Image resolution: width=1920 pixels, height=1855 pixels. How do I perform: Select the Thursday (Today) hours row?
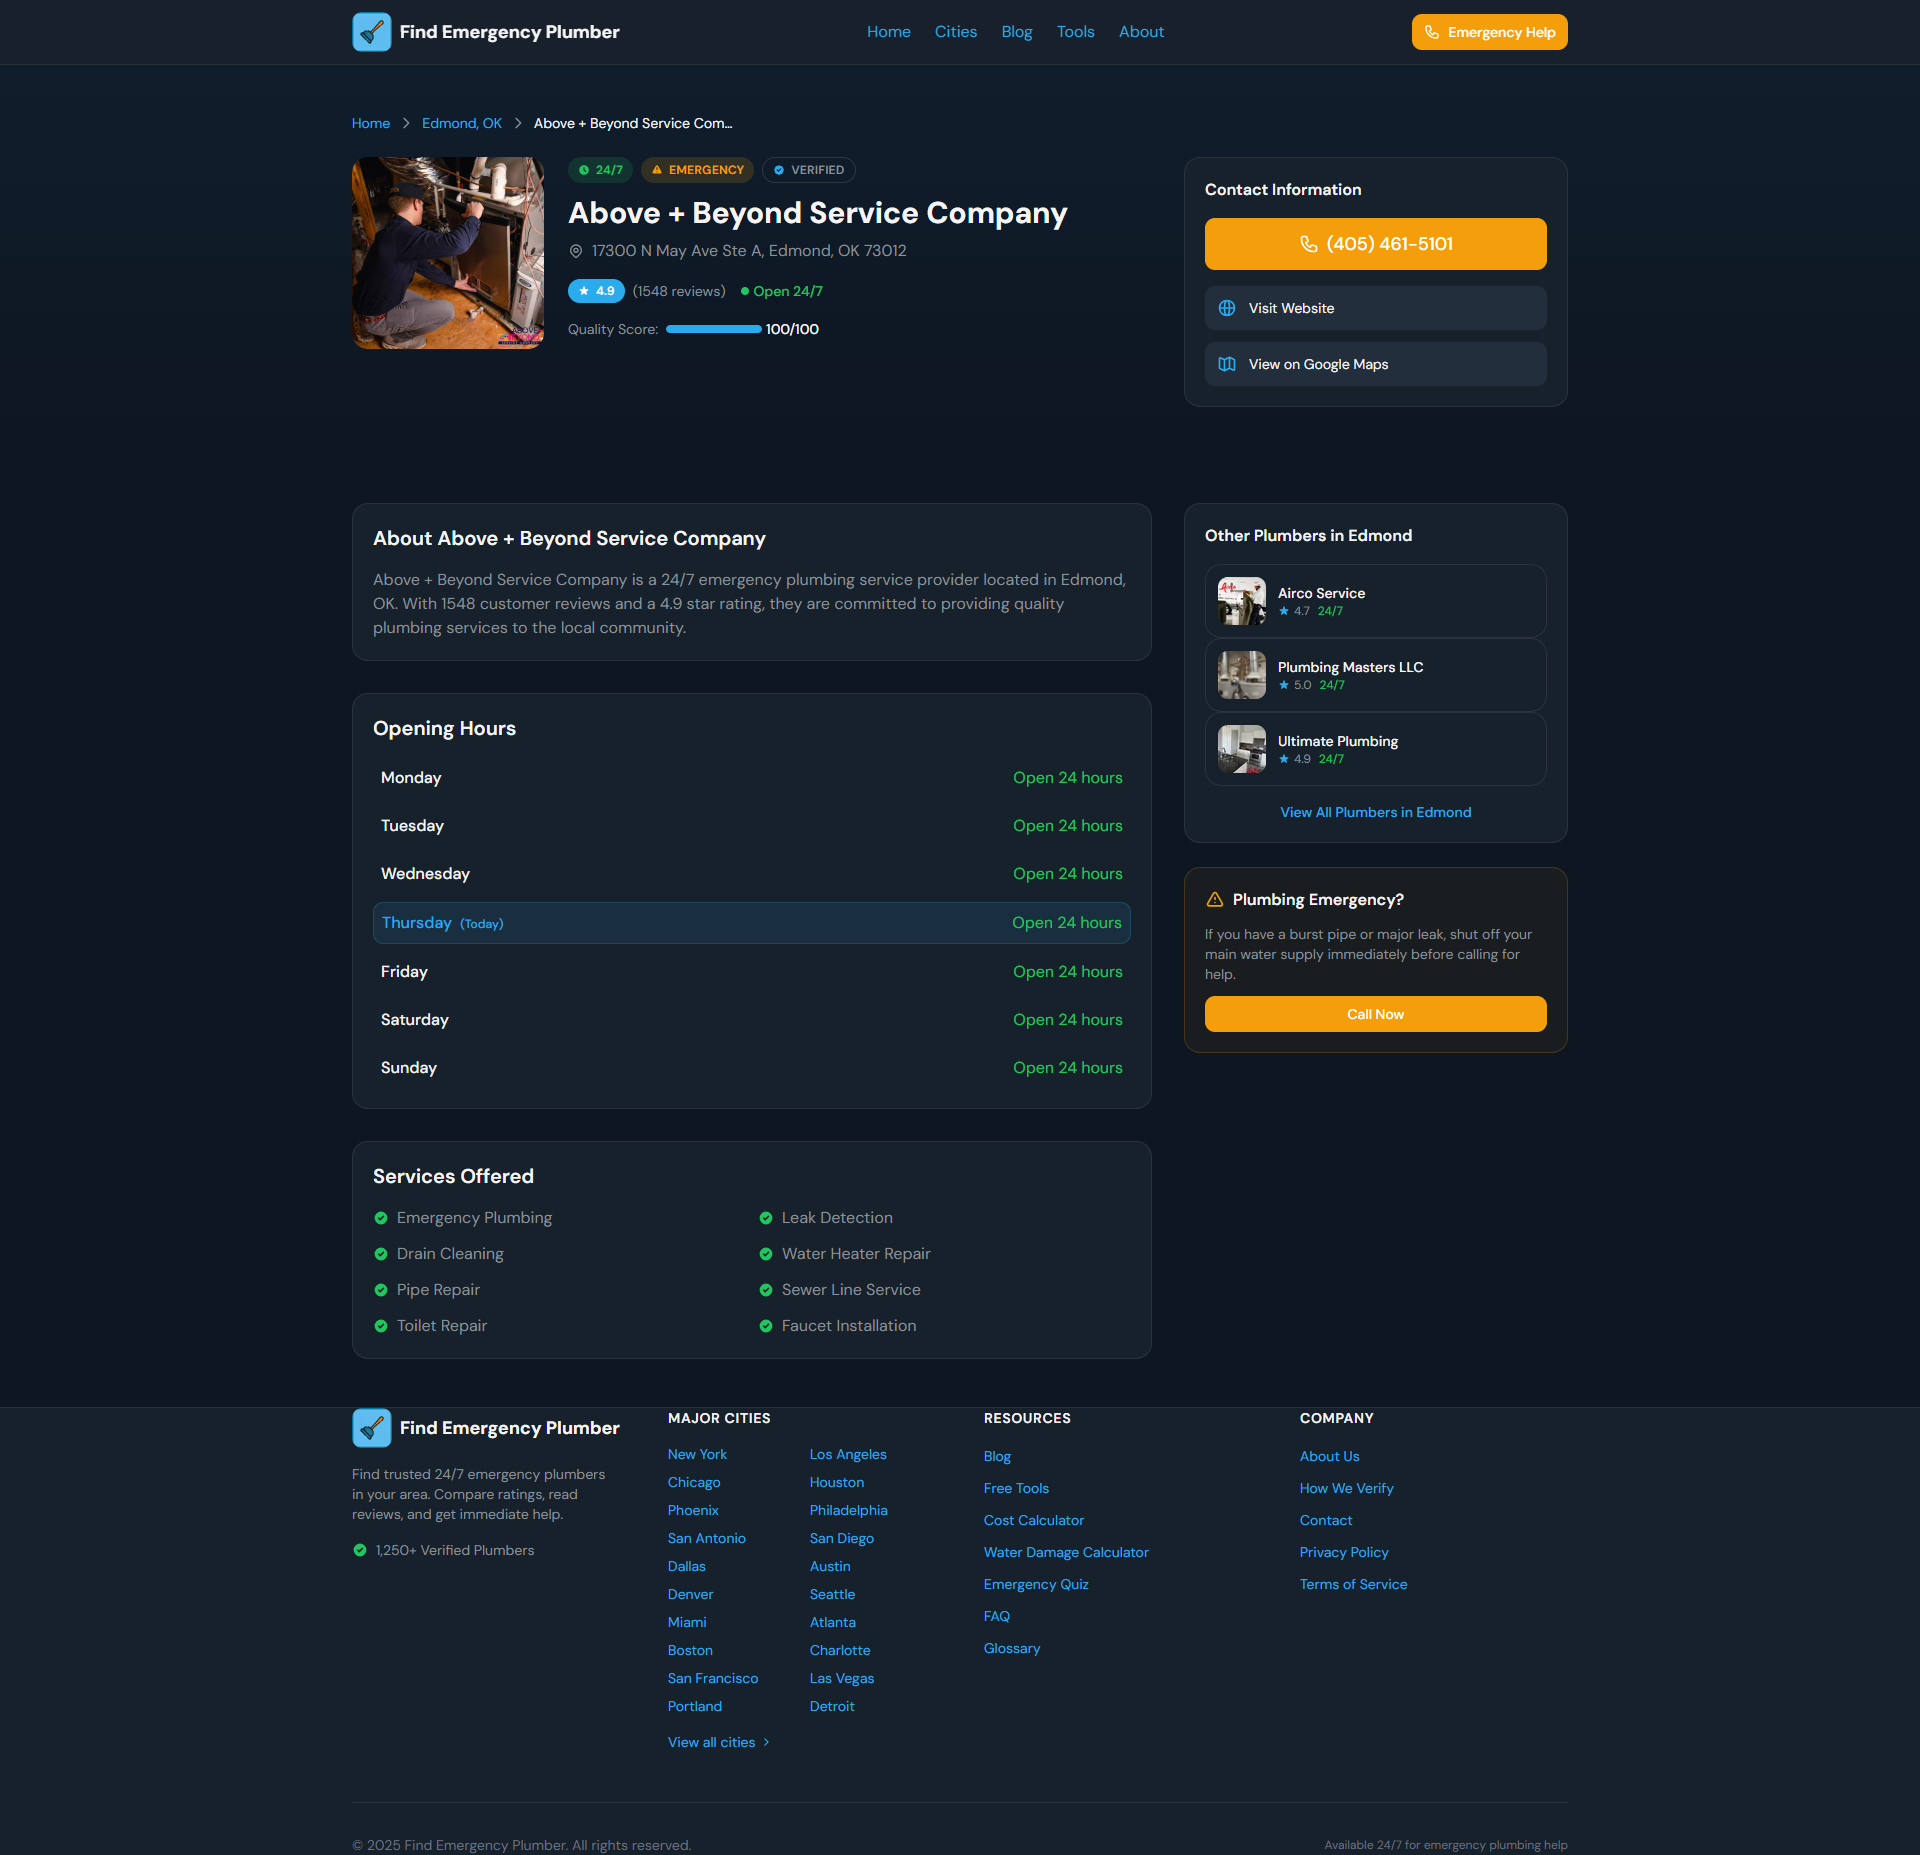pyautogui.click(x=751, y=923)
